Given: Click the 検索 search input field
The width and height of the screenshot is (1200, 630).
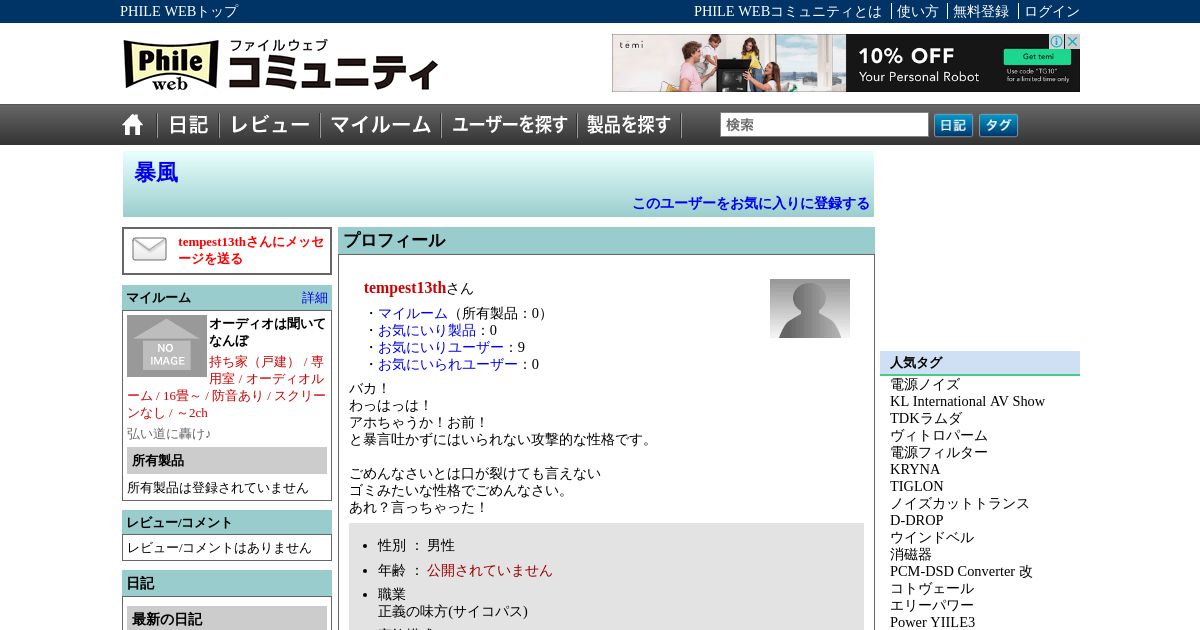Looking at the screenshot, I should pos(824,125).
